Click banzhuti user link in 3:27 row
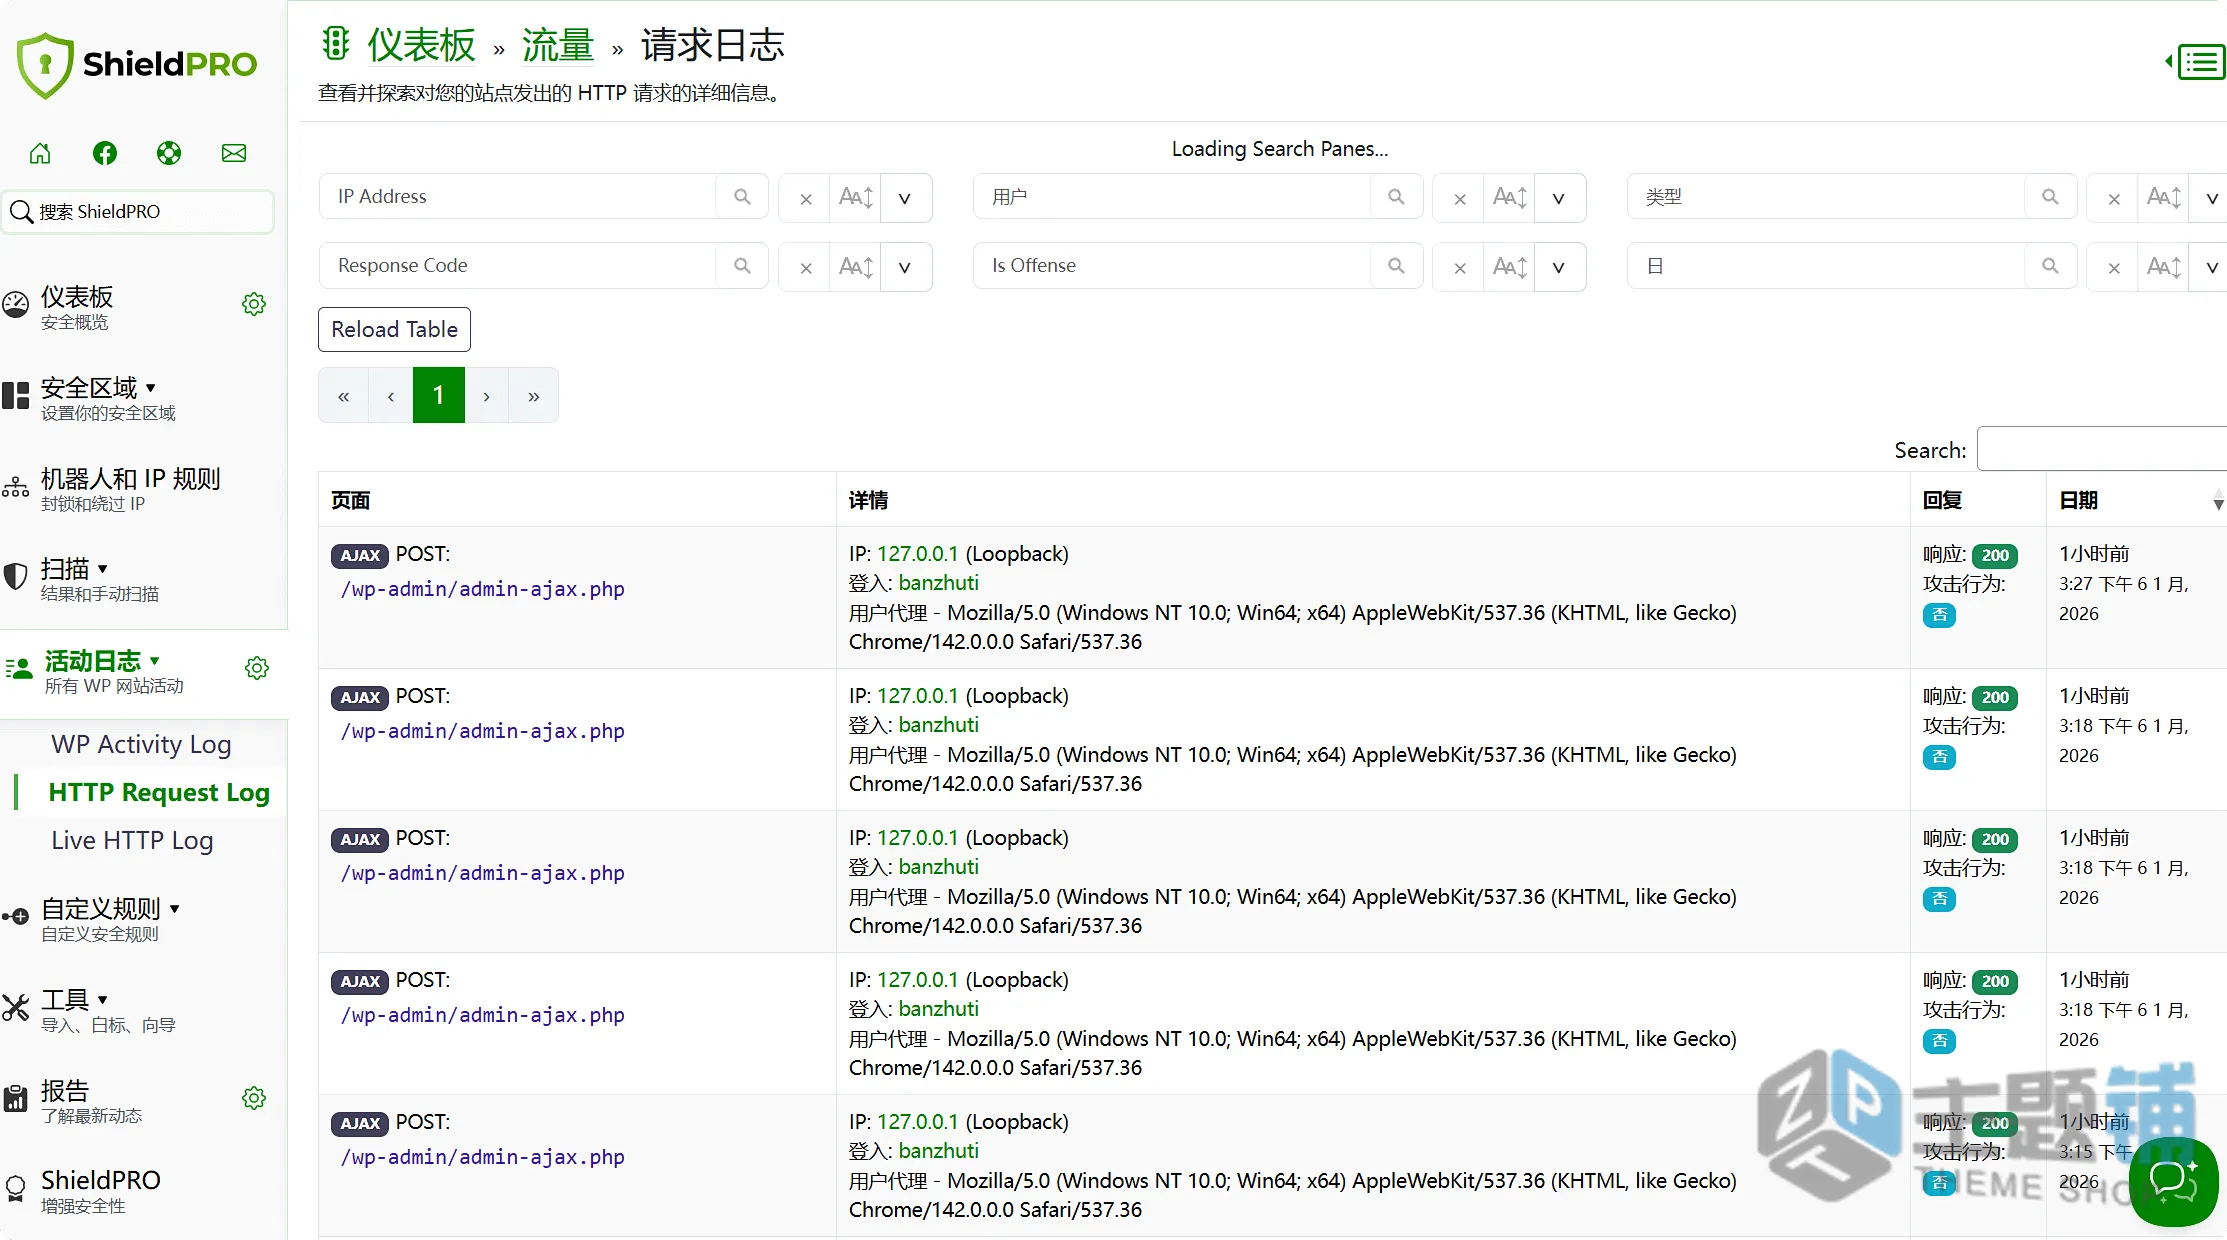The width and height of the screenshot is (2227, 1240). coord(938,583)
